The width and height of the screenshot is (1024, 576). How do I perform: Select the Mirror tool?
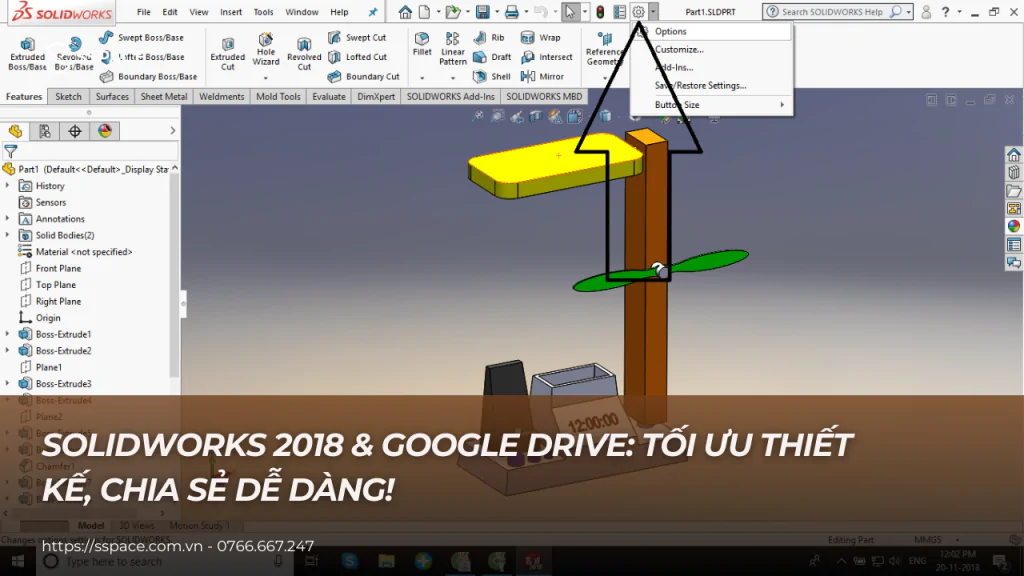[x=542, y=76]
